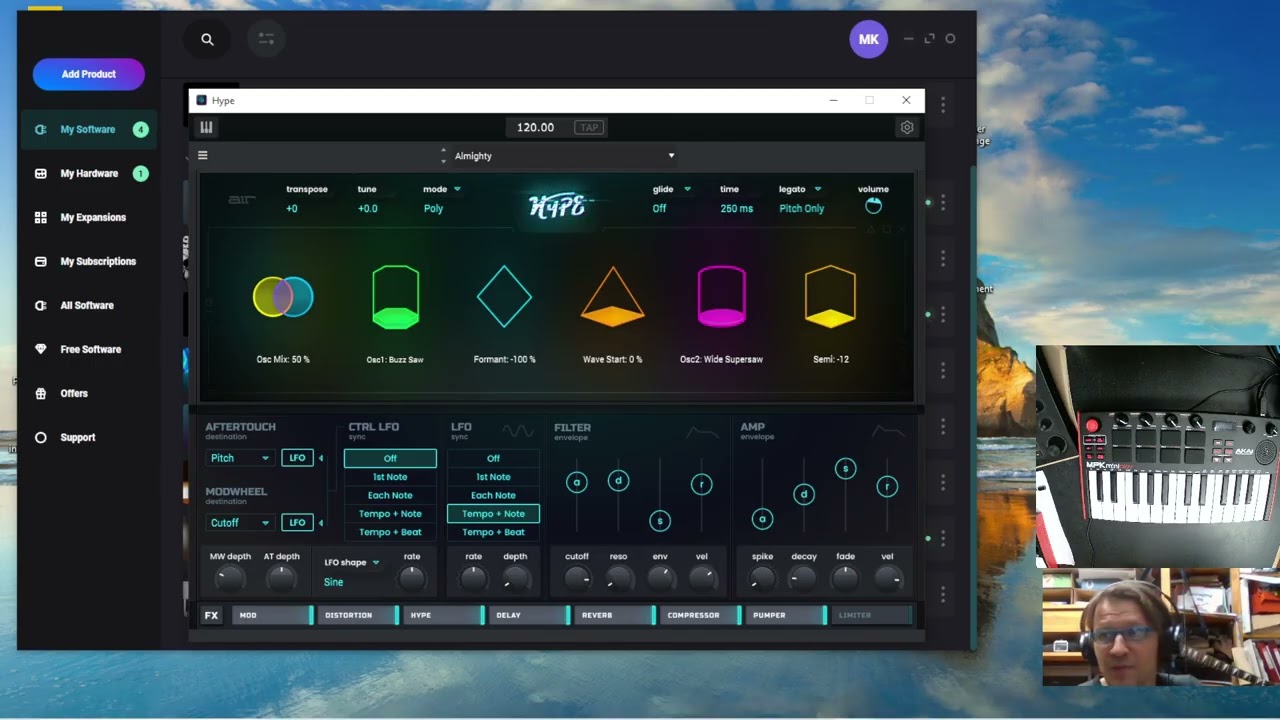Viewport: 1280px width, 720px height.
Task: Click the amp sustain slider handle
Action: coord(845,468)
